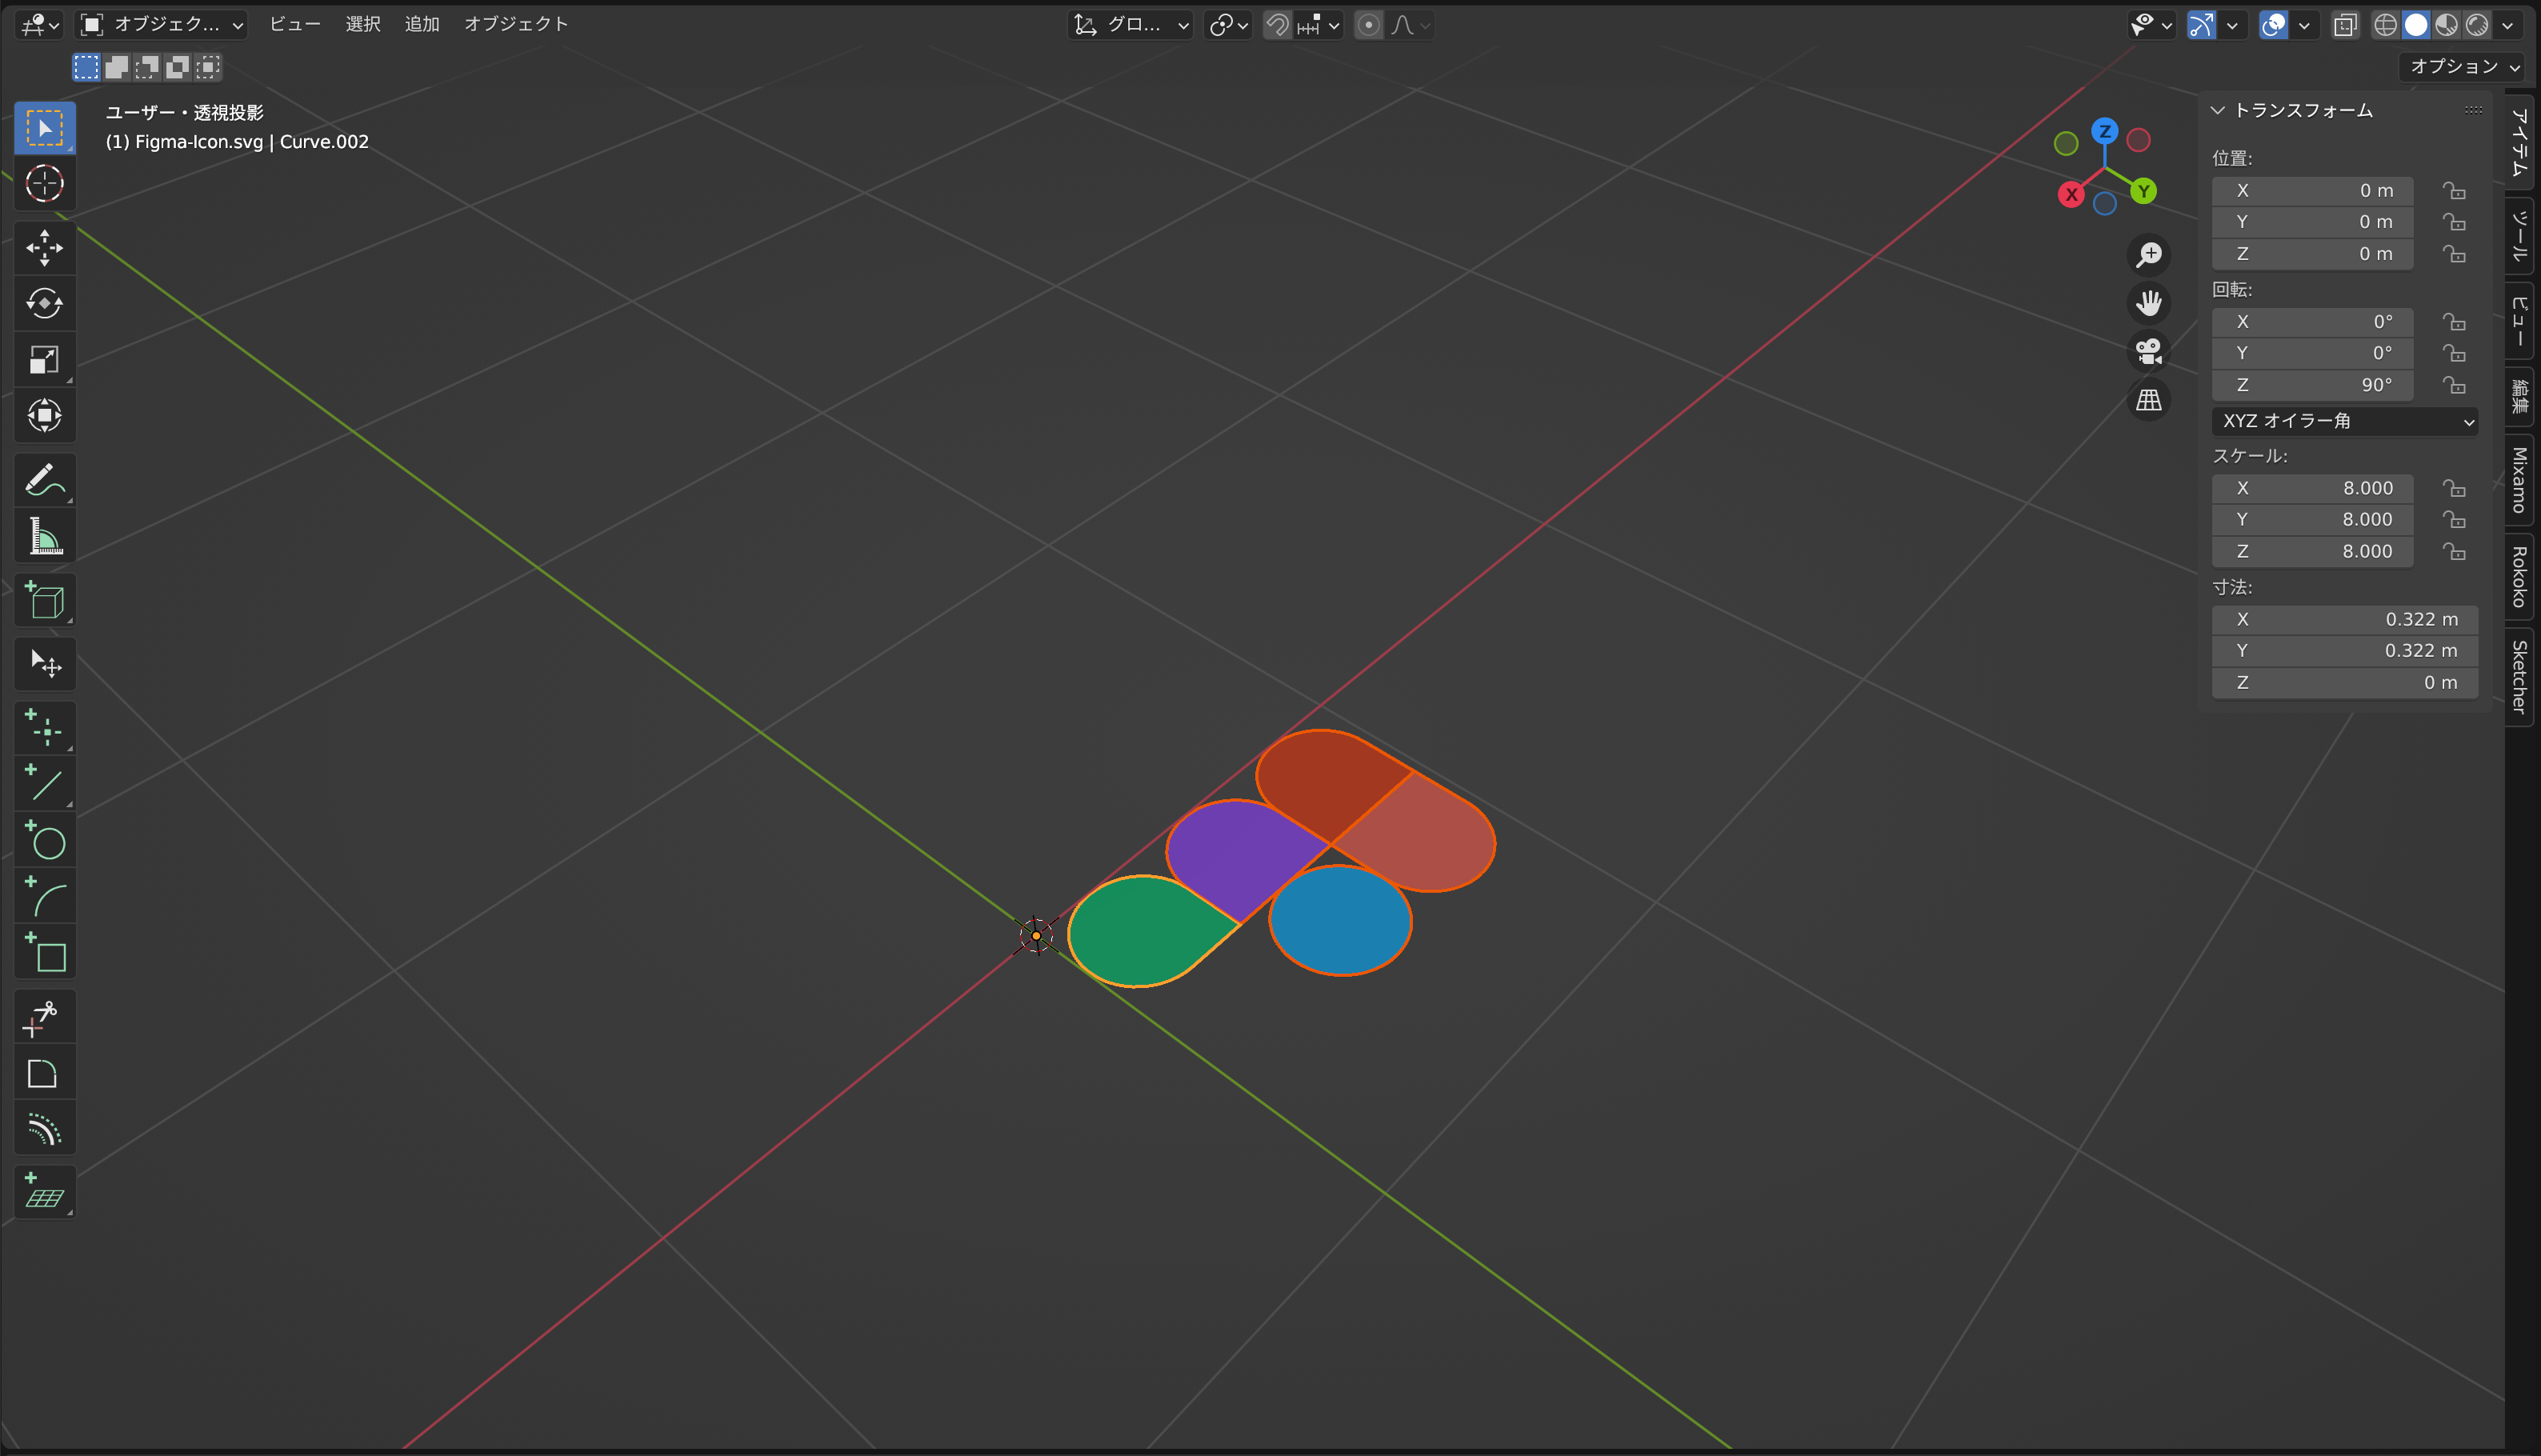Click the zoom magnifier viewport button

(2148, 254)
